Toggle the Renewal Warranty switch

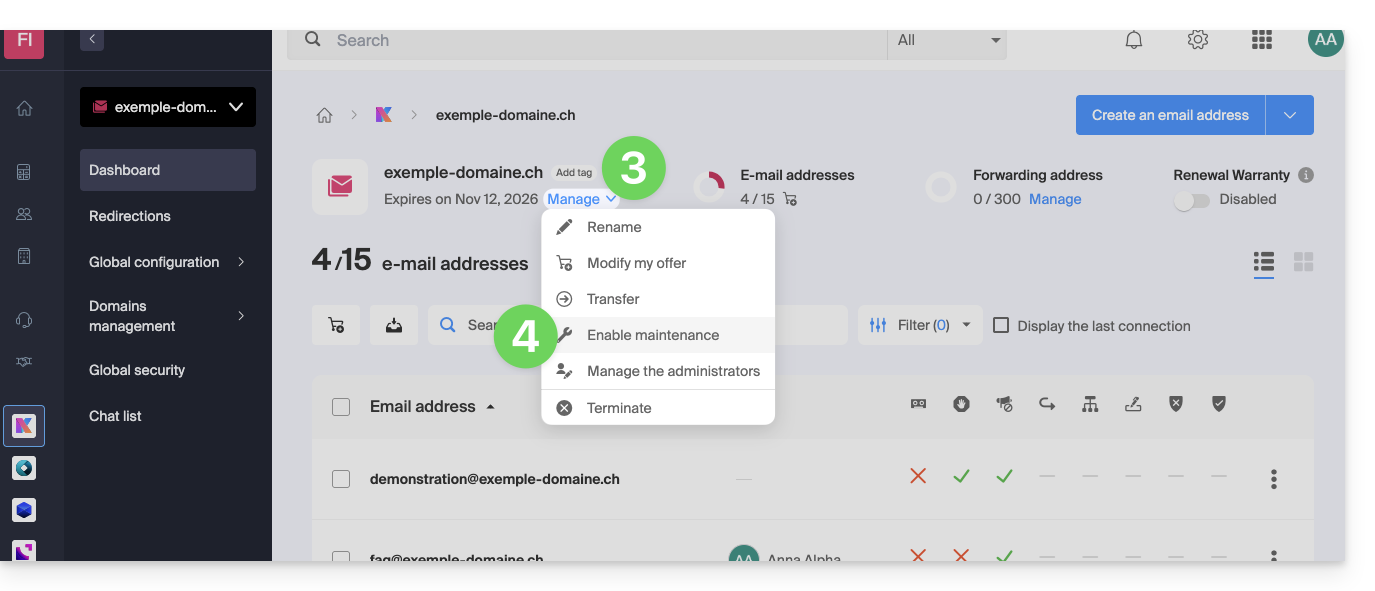[x=1191, y=200]
